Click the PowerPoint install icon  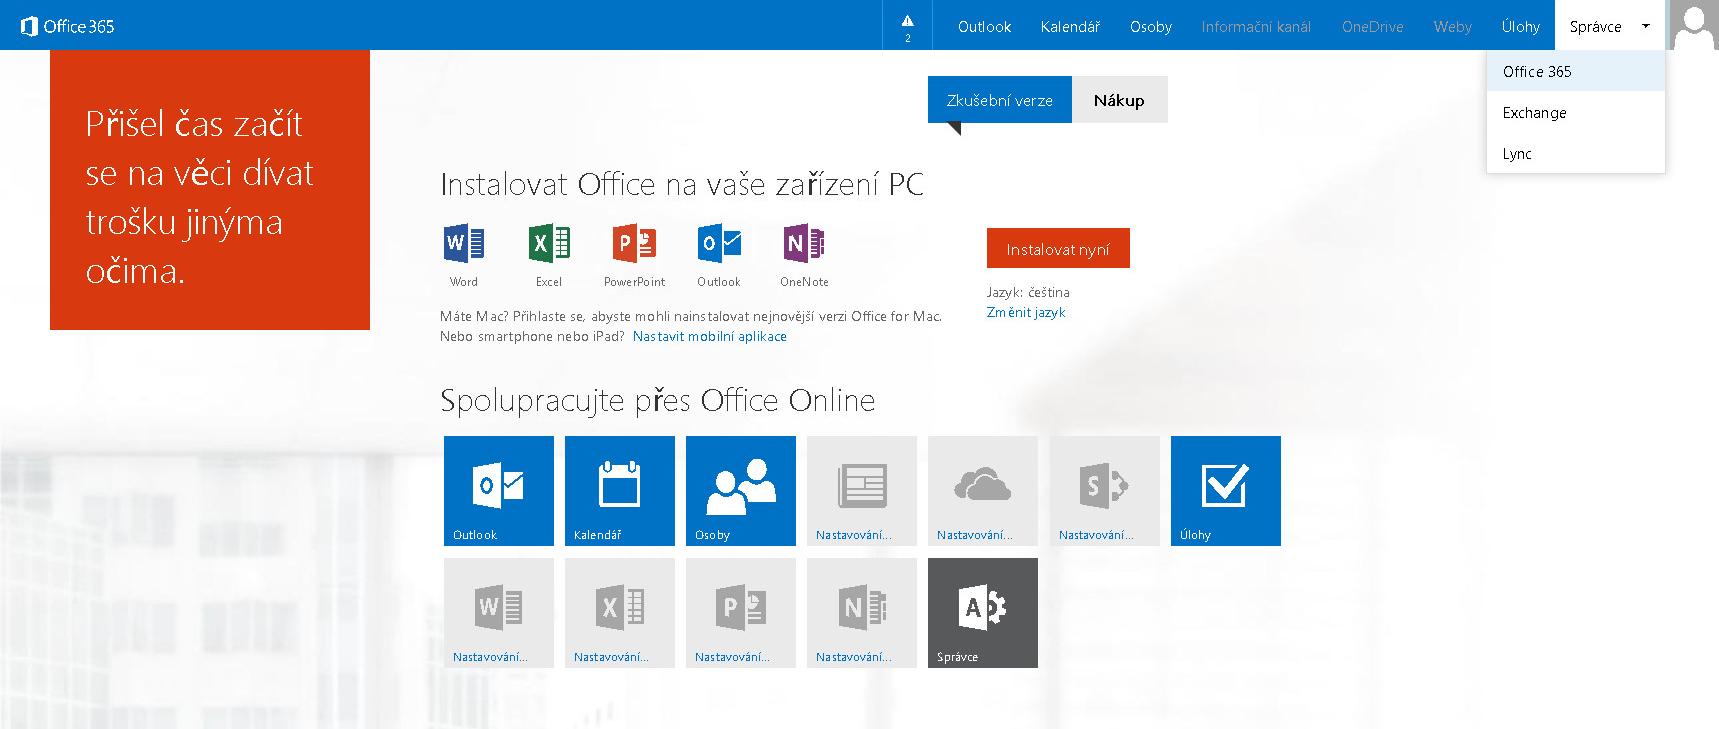pyautogui.click(x=634, y=244)
